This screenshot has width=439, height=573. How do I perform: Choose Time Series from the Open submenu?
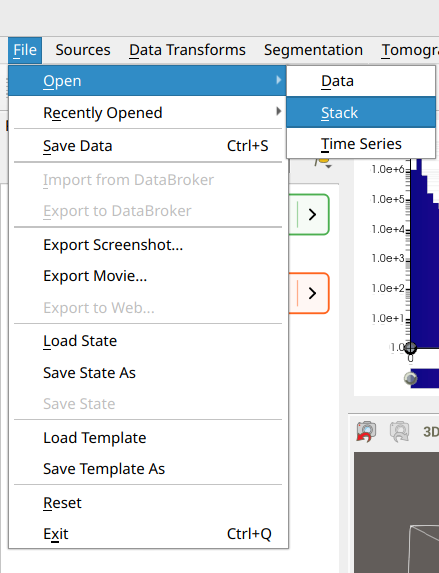coord(361,144)
